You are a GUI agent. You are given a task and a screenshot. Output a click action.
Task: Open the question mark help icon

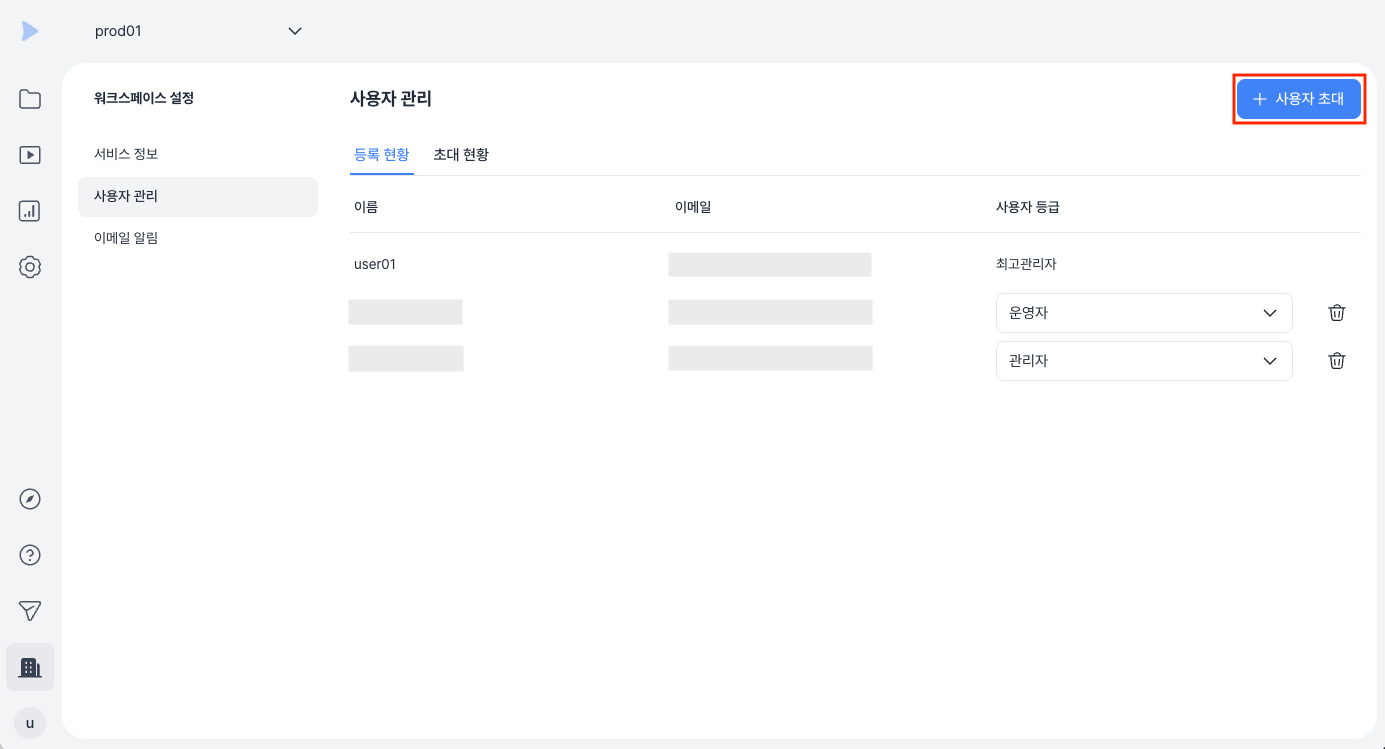pos(30,555)
